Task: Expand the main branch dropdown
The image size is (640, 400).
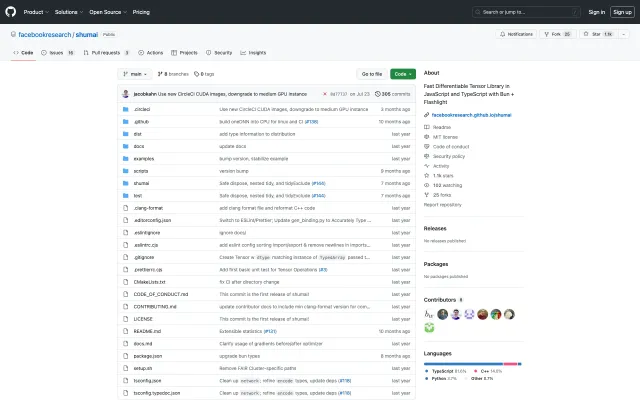Action: (x=135, y=74)
